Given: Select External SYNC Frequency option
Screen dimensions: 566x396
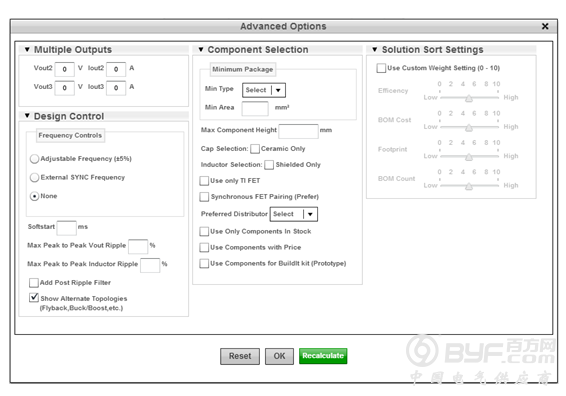Looking at the screenshot, I should pos(34,177).
